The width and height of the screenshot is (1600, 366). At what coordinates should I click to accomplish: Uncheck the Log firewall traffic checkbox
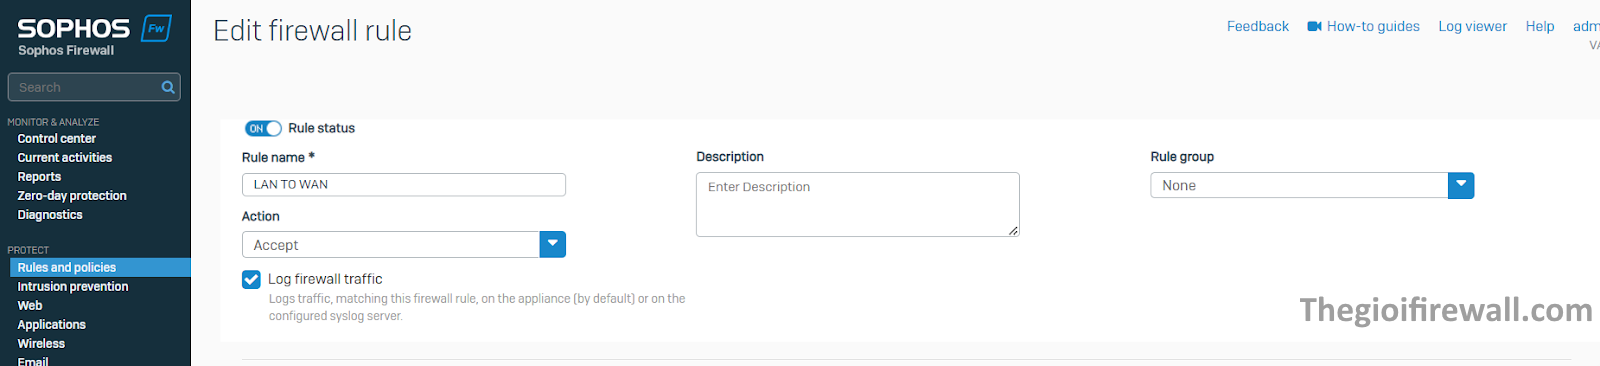tap(251, 279)
